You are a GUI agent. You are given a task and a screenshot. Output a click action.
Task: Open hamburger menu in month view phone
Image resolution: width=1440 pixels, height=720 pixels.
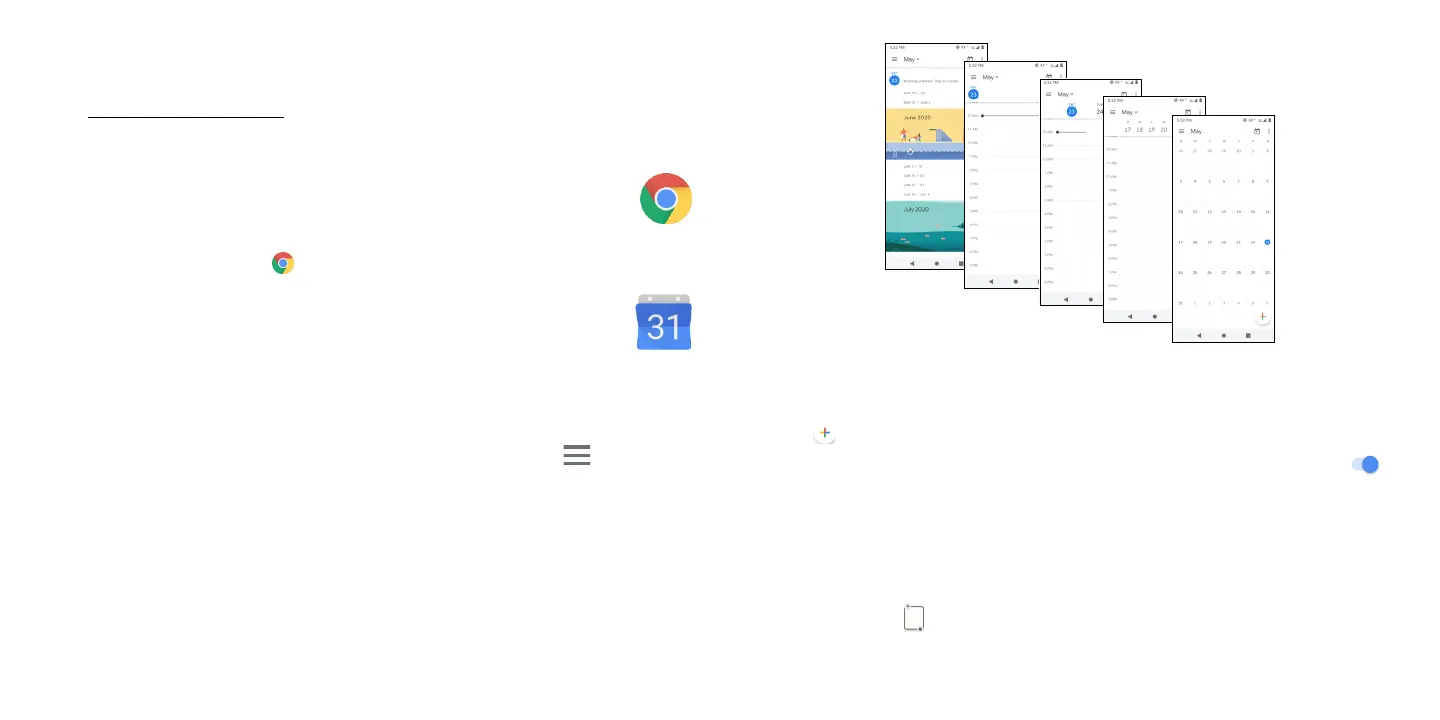point(1182,131)
